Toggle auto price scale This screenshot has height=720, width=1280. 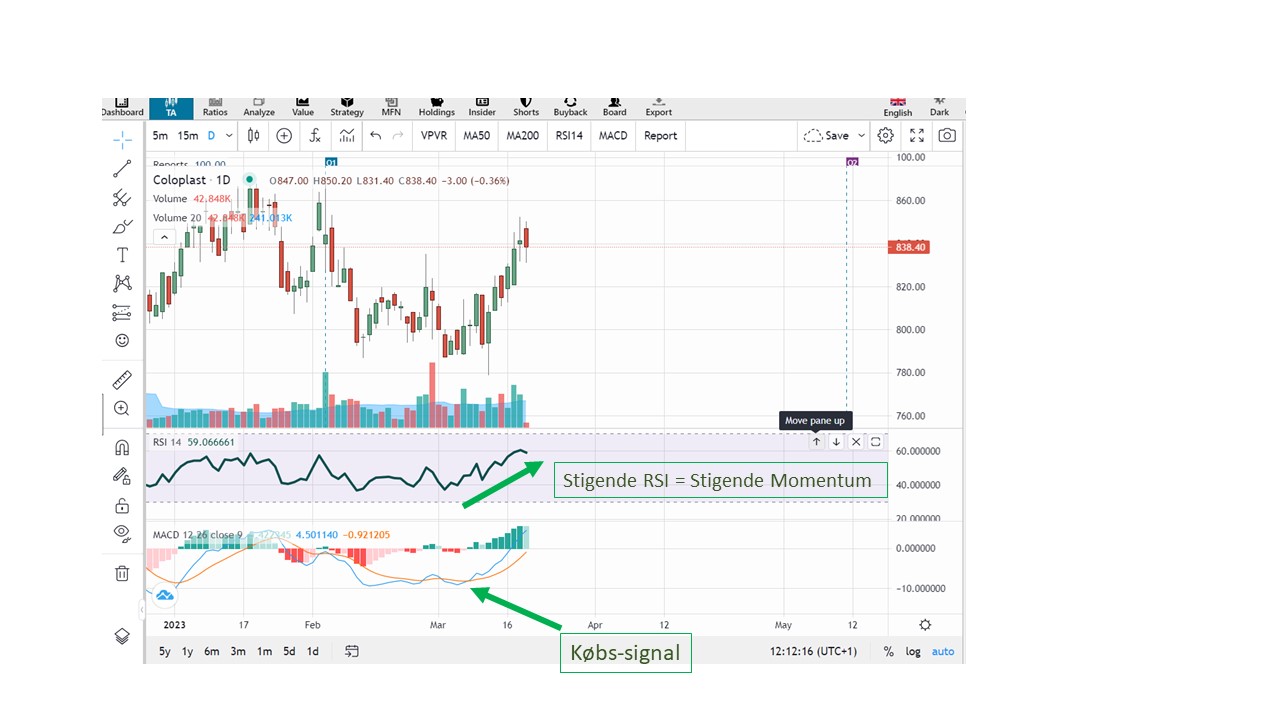point(943,652)
